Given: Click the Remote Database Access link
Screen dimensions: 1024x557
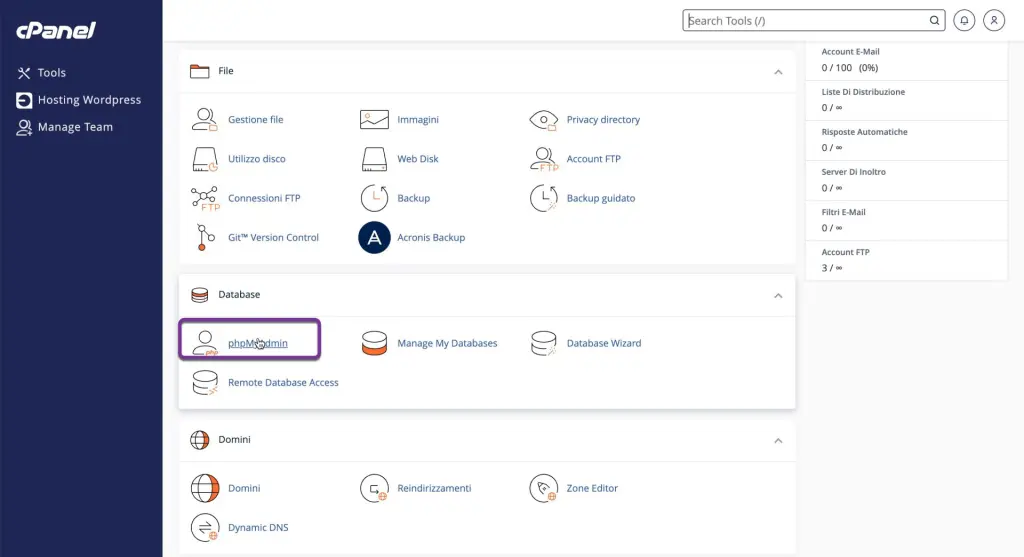Looking at the screenshot, I should click(x=283, y=383).
